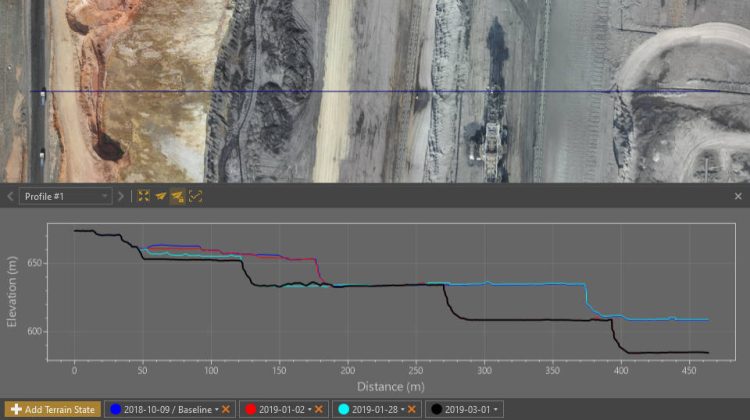The width and height of the screenshot is (750, 420).
Task: Open the 2019-01-28 terrain state dropdown
Action: [401, 409]
